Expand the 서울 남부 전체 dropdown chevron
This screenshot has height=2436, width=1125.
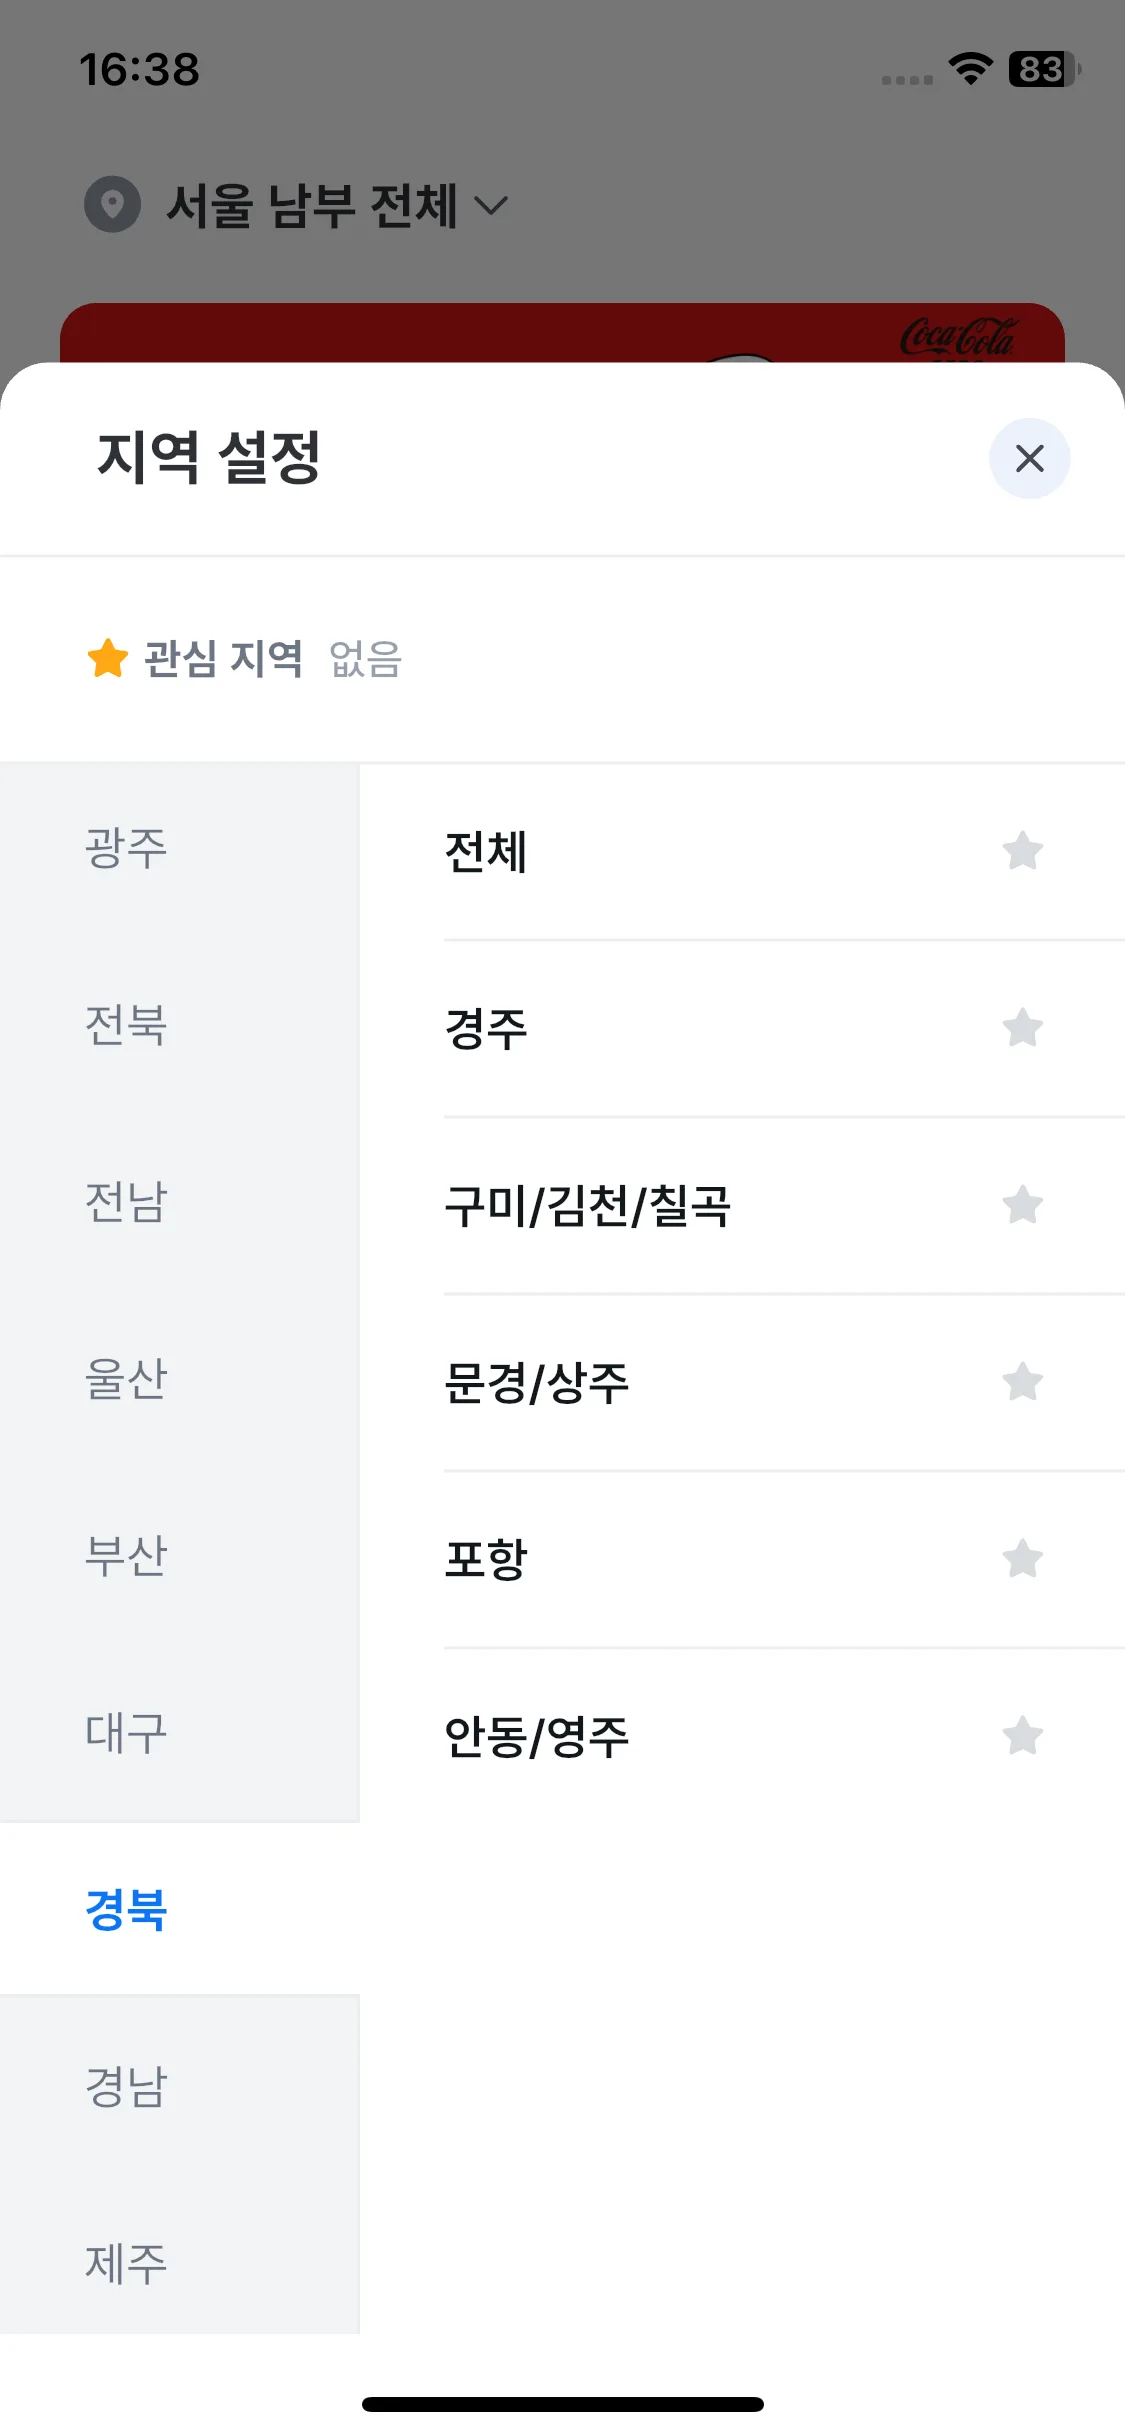tap(491, 206)
